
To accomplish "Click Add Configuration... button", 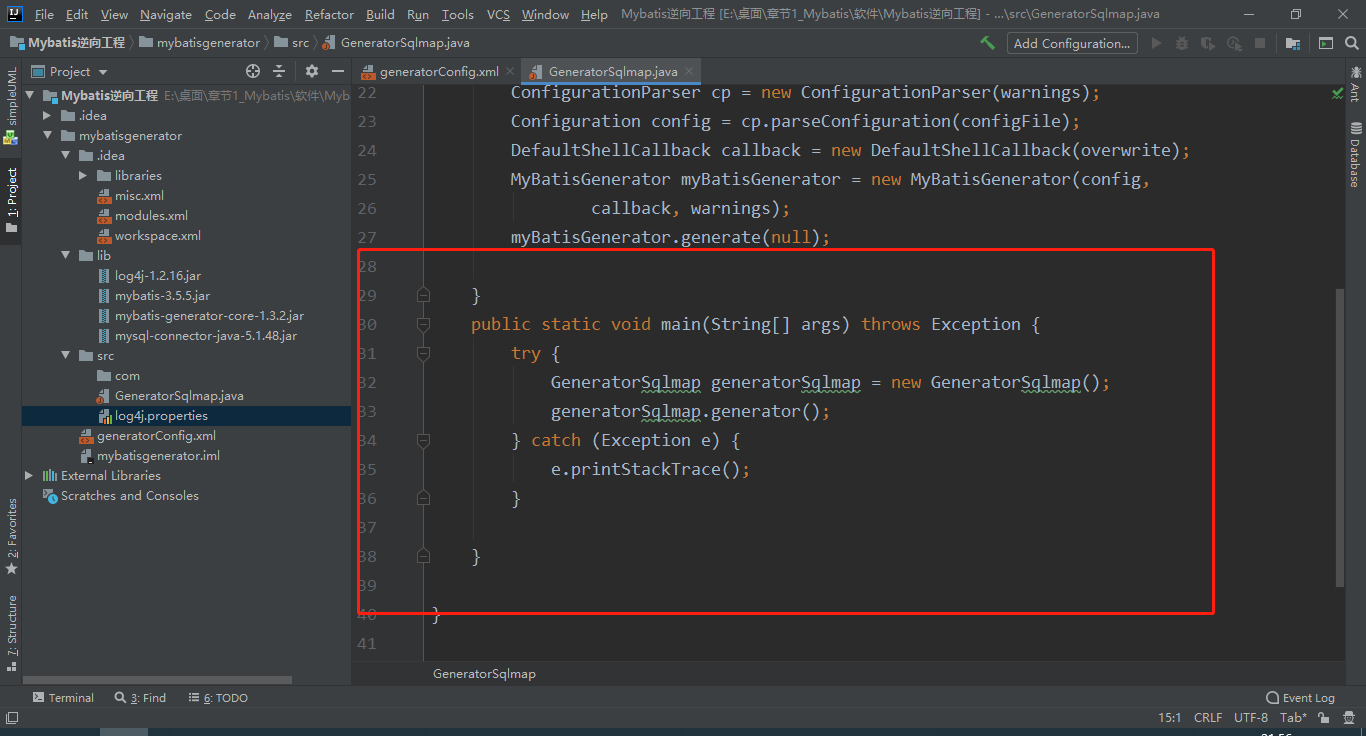I will pos(1072,43).
